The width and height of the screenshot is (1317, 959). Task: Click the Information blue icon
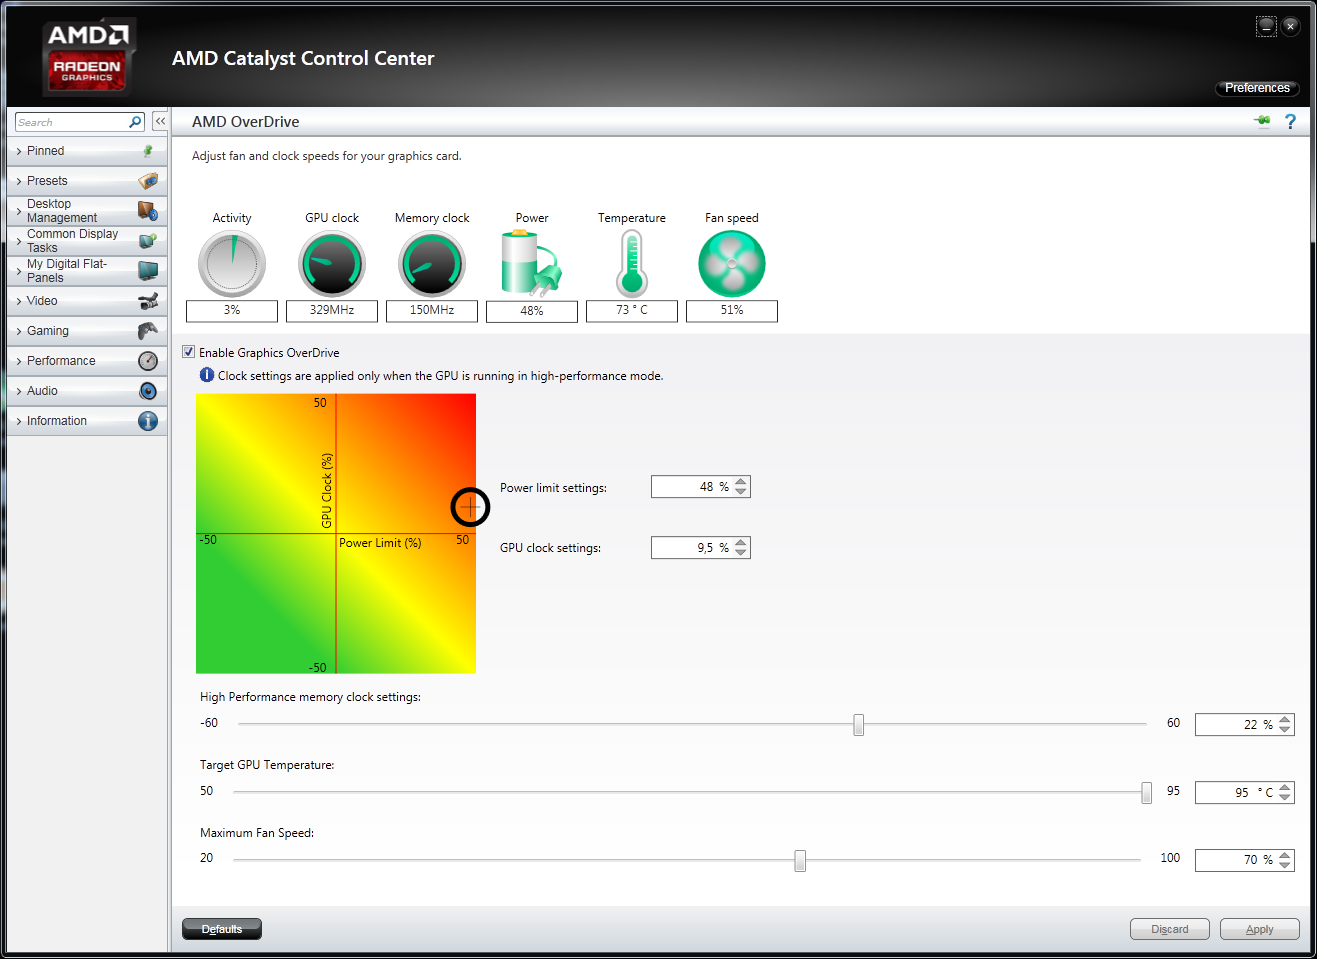pos(148,421)
